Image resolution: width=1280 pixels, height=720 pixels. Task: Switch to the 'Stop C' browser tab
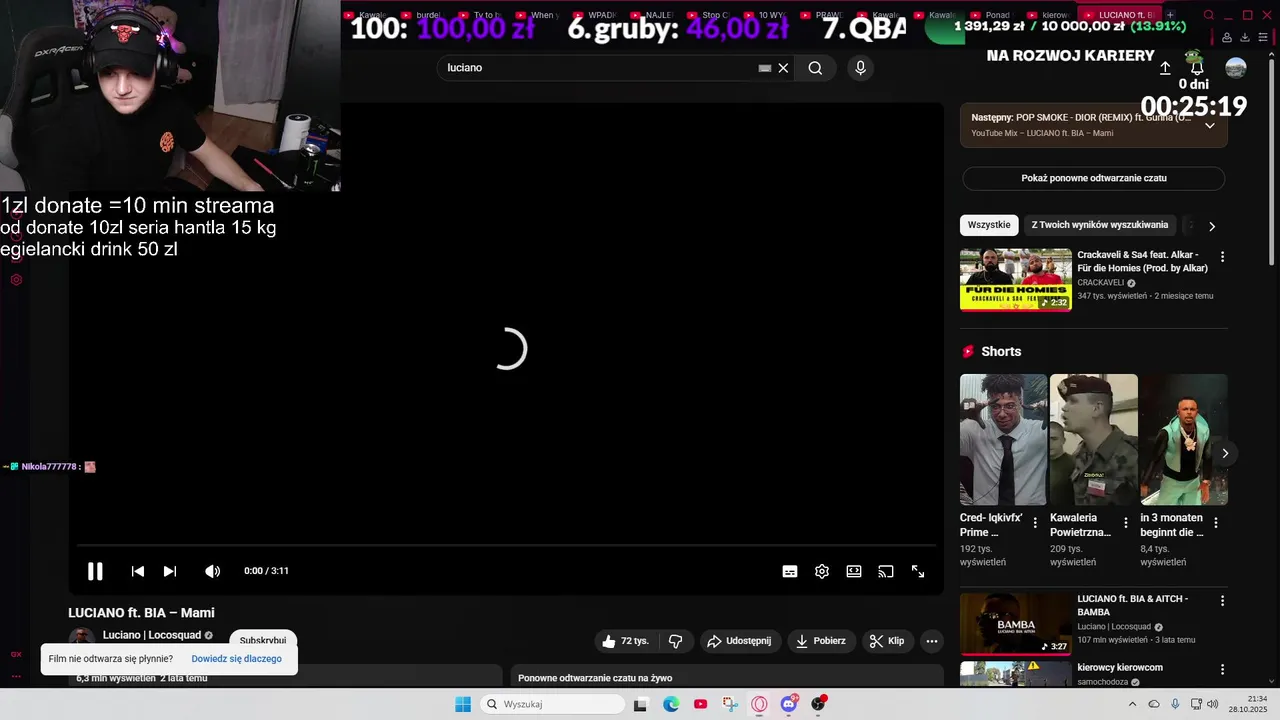711,15
